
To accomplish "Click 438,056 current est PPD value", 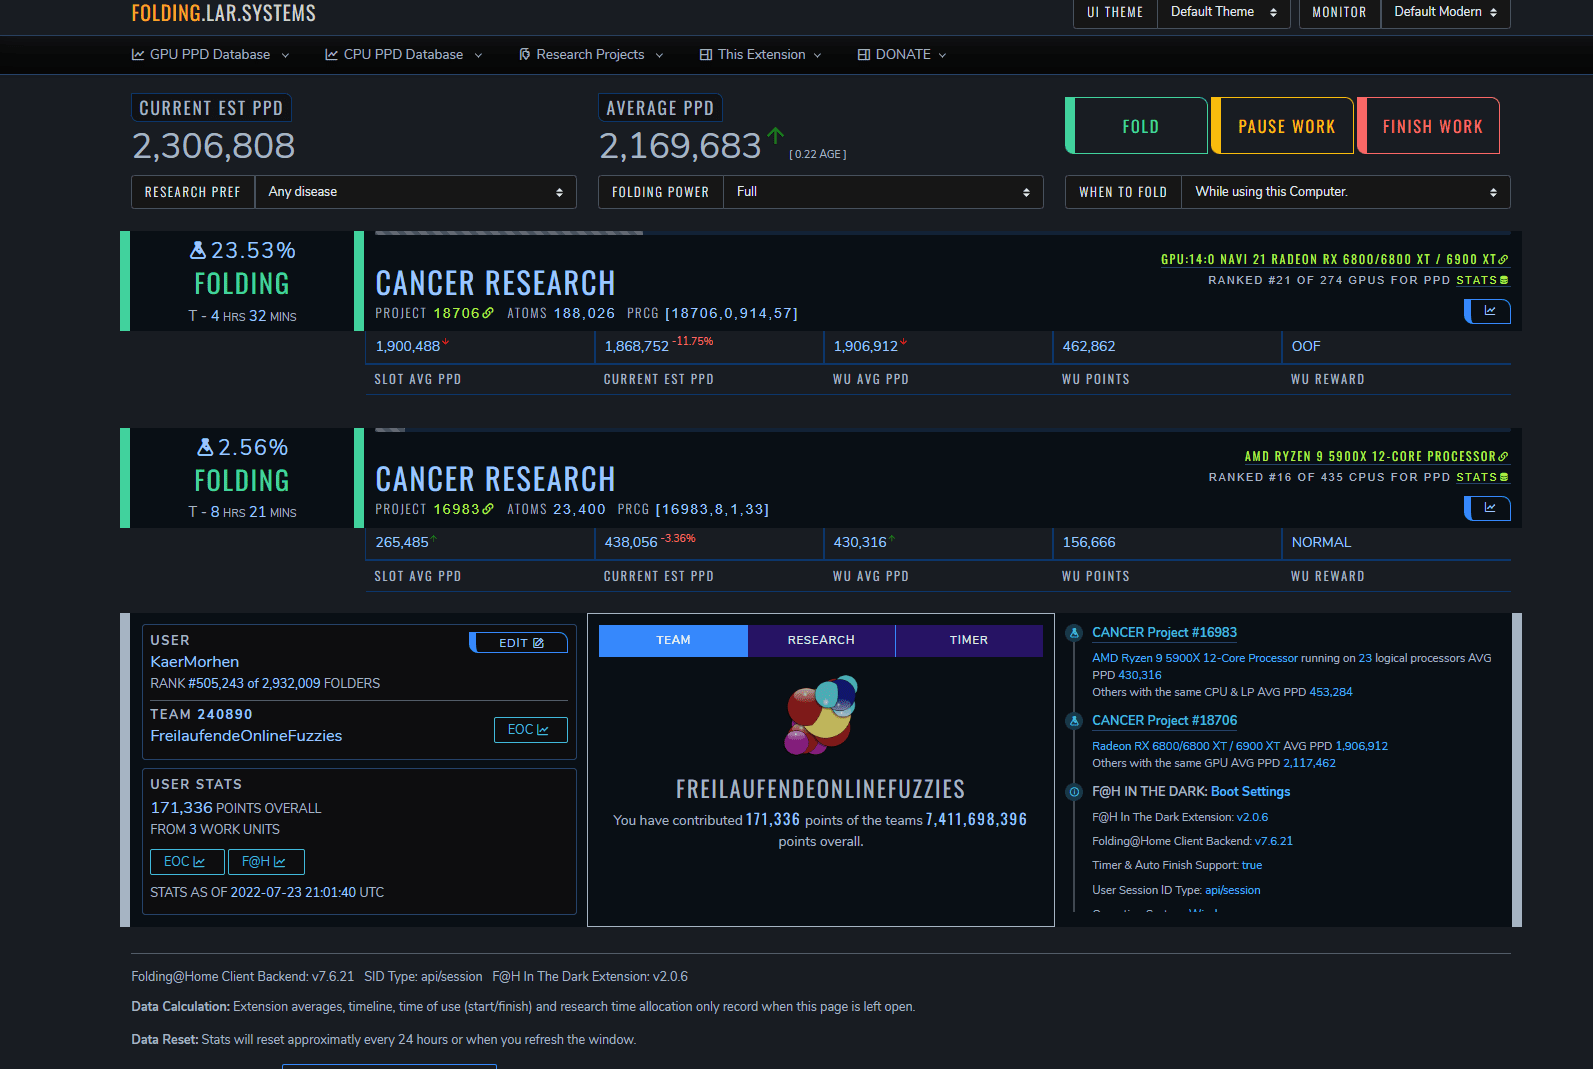I will click(631, 542).
